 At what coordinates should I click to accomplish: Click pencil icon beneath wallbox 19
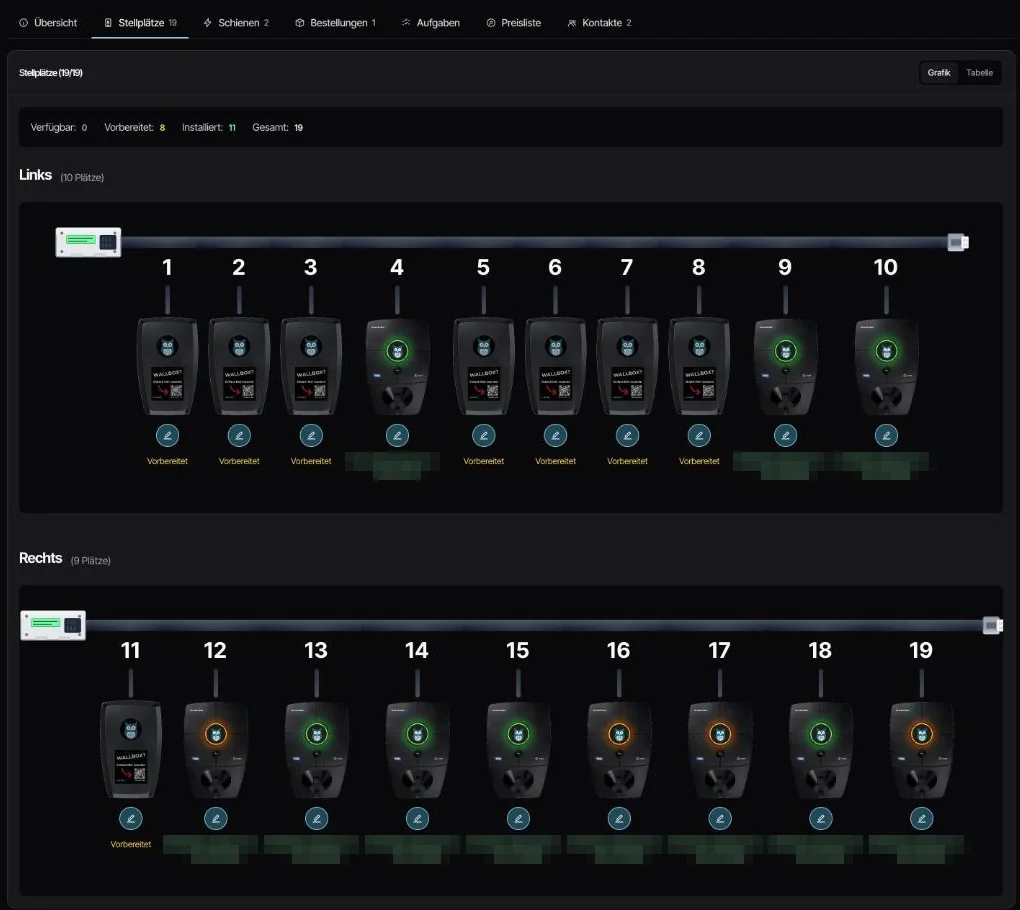[x=921, y=818]
